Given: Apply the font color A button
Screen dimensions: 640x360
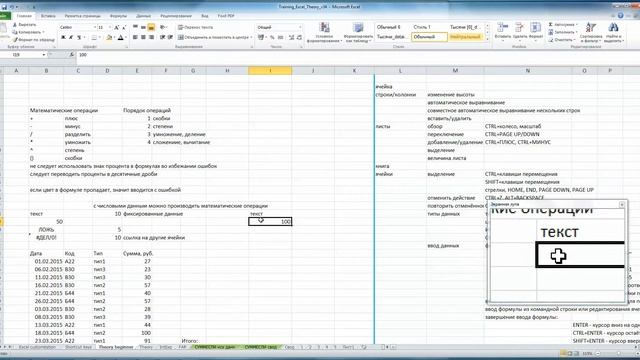Looking at the screenshot, I should (x=120, y=38).
